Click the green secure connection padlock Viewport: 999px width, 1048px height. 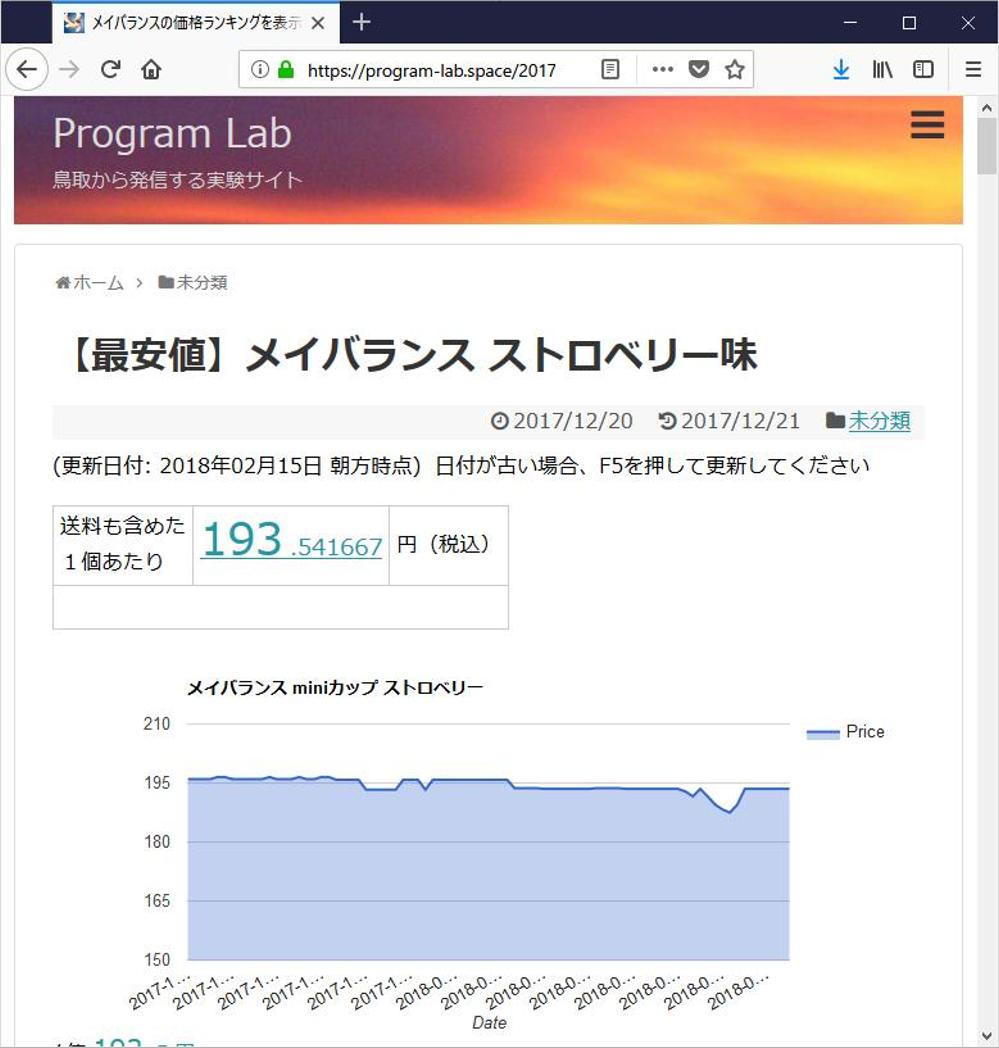pos(286,69)
